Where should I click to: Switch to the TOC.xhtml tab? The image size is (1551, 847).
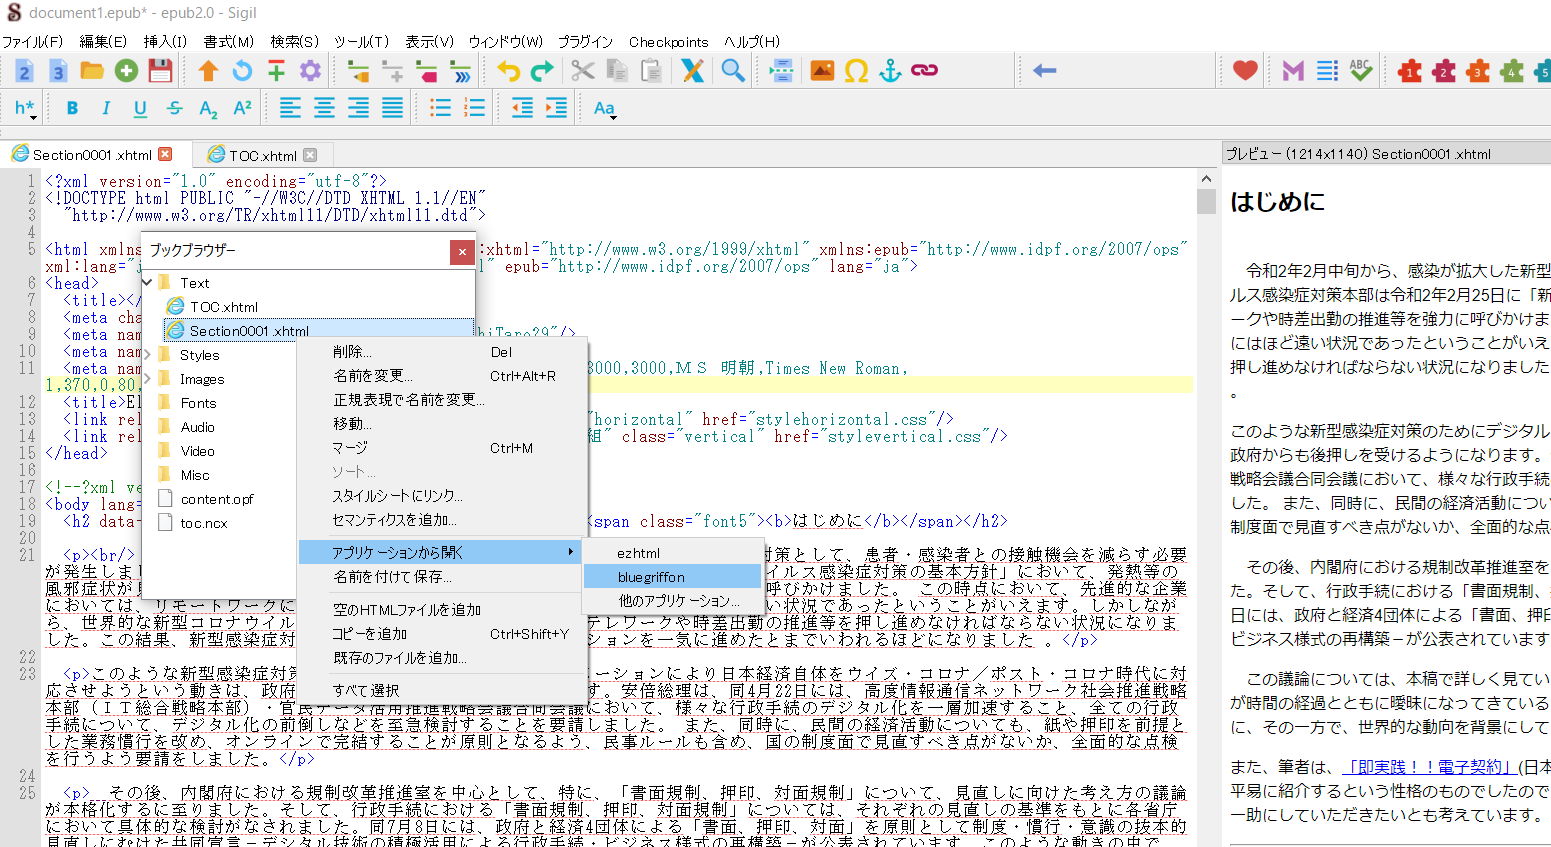pyautogui.click(x=262, y=155)
